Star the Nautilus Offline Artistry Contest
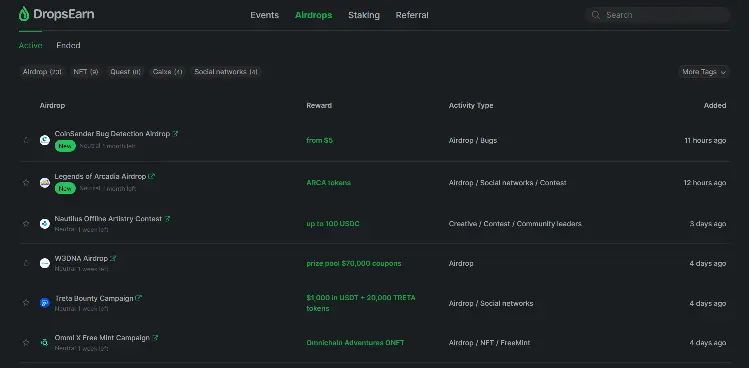The height and width of the screenshot is (368, 749). pos(26,224)
